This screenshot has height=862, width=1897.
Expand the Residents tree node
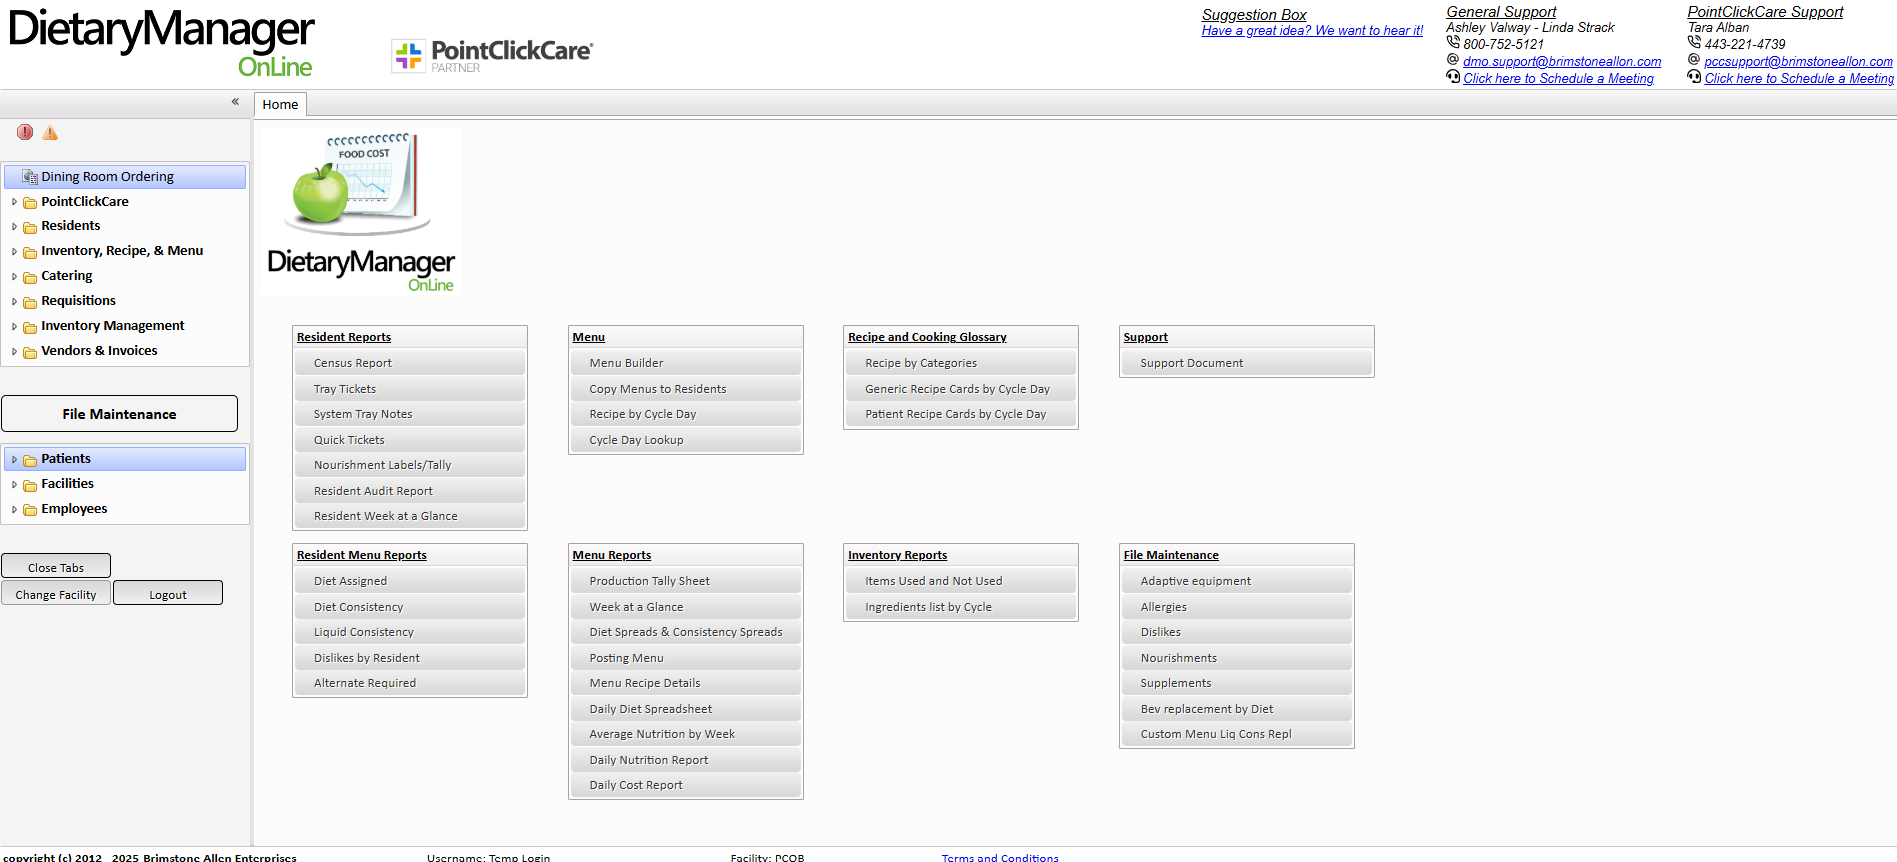pos(14,227)
